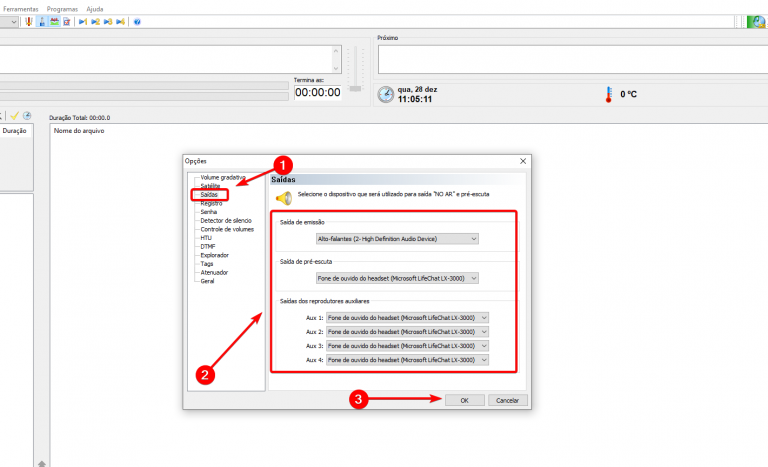Open the Ajuda menu

pyautogui.click(x=95, y=7)
